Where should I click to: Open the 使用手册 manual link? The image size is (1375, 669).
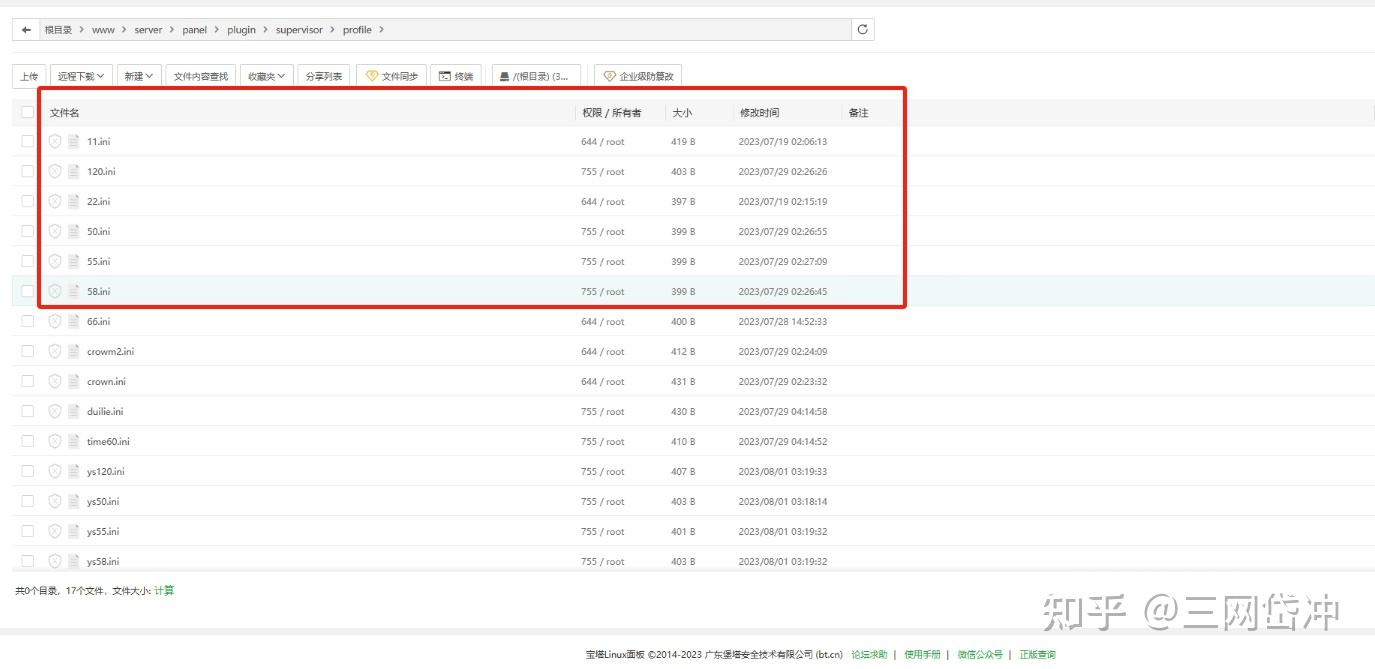922,655
